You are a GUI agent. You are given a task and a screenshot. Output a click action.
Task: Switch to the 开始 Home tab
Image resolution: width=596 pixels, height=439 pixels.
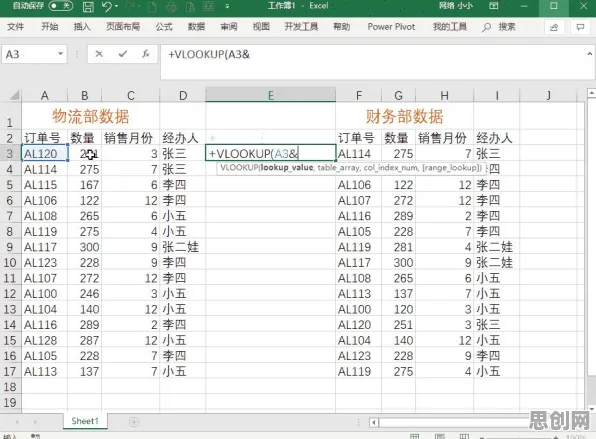point(49,27)
